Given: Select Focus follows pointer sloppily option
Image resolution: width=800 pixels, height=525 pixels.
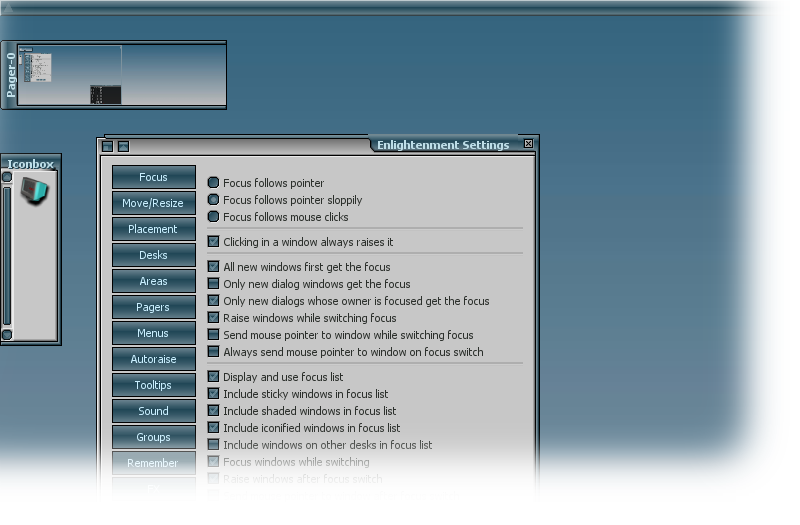Looking at the screenshot, I should (213, 199).
